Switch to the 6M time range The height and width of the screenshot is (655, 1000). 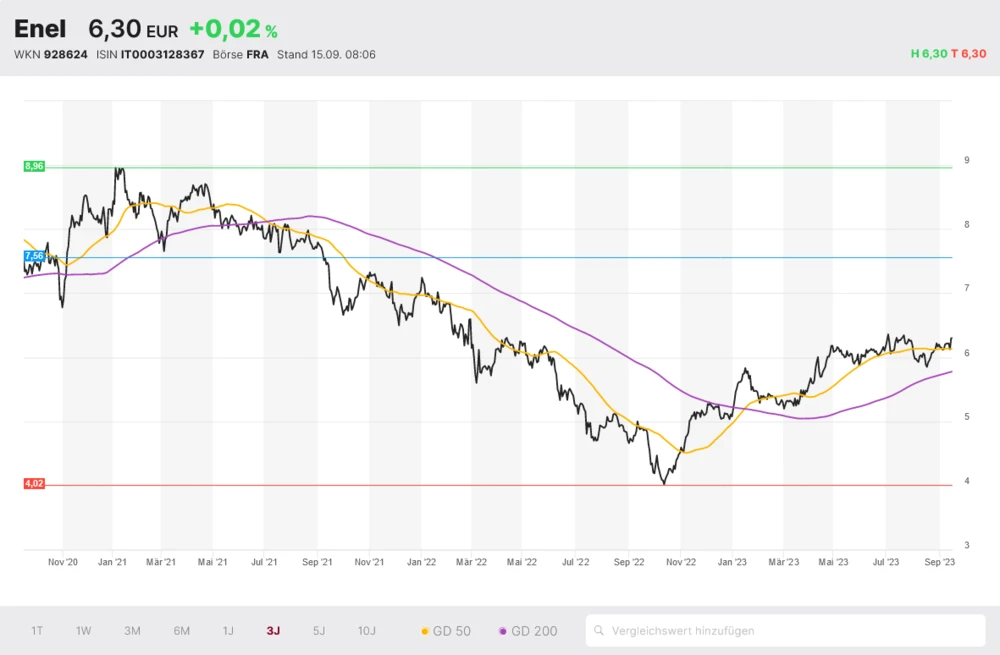click(181, 631)
